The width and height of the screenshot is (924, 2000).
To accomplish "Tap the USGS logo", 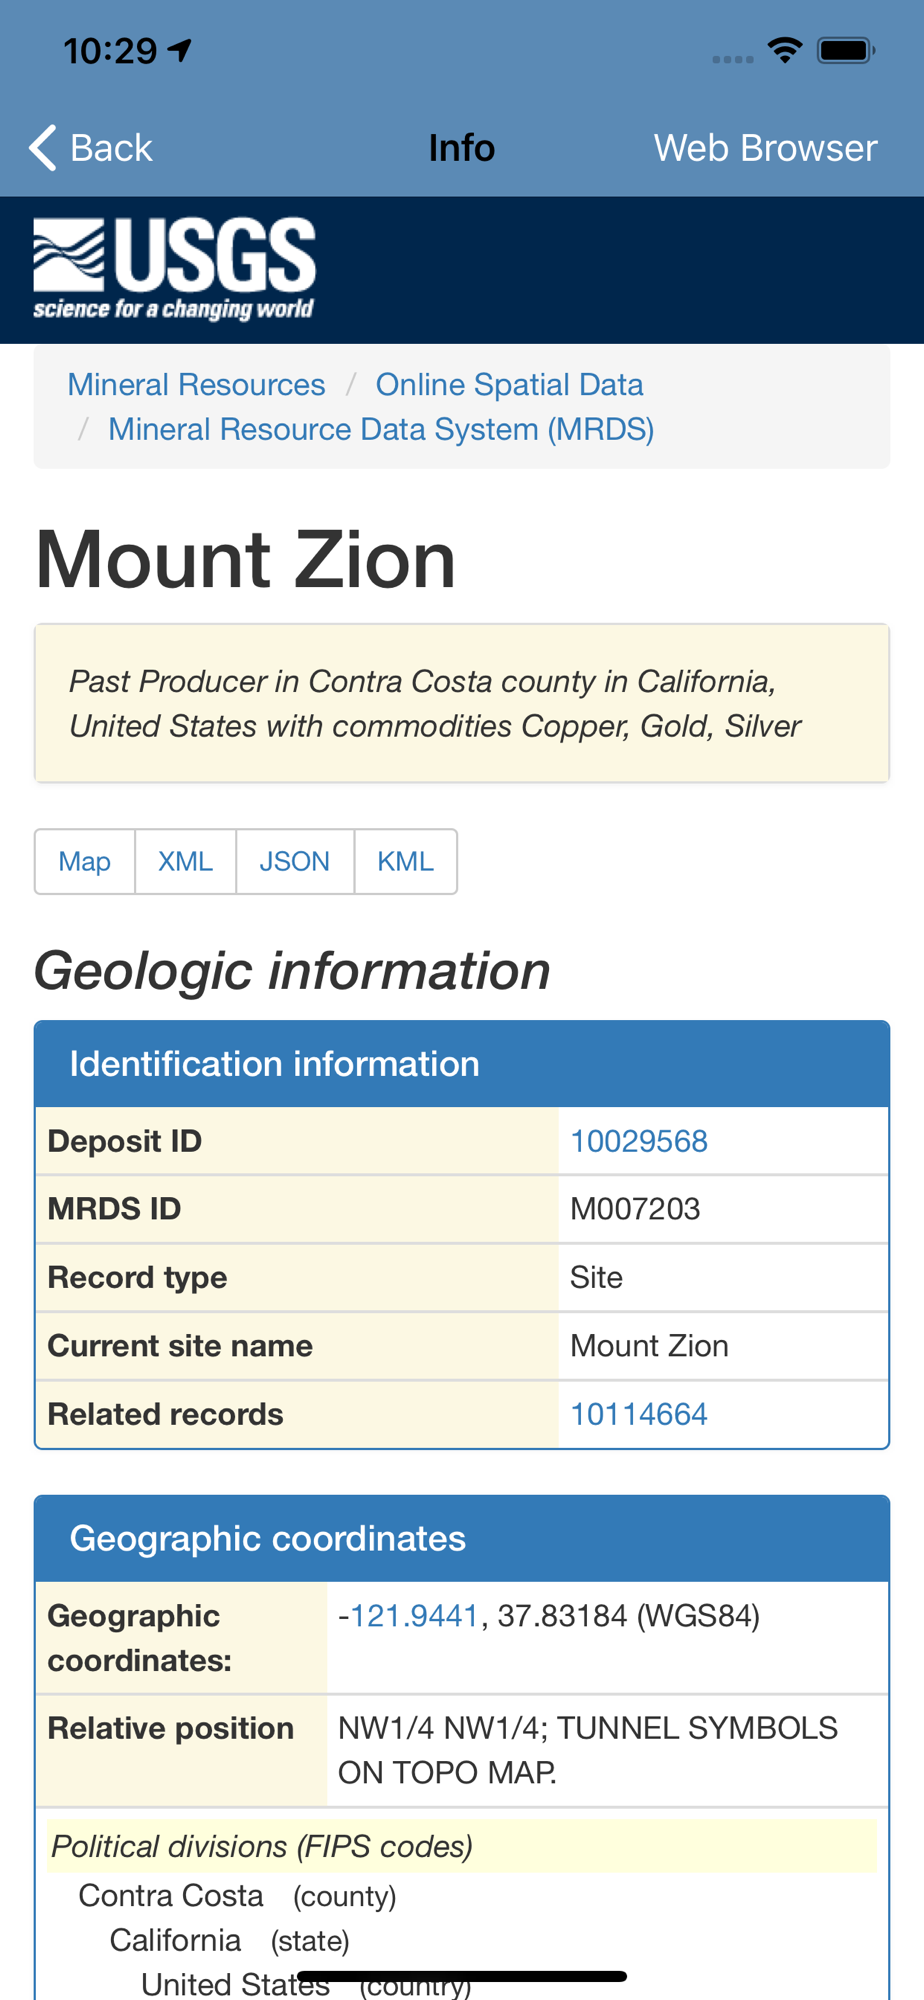I will click(174, 269).
